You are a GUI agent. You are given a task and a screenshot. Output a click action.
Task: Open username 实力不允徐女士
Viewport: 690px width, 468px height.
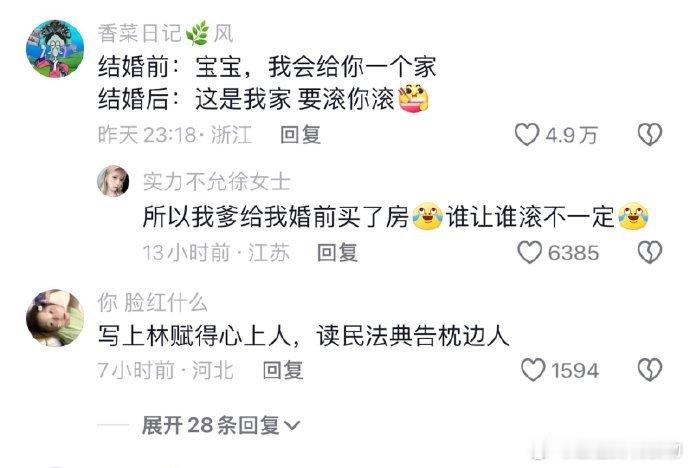217,181
